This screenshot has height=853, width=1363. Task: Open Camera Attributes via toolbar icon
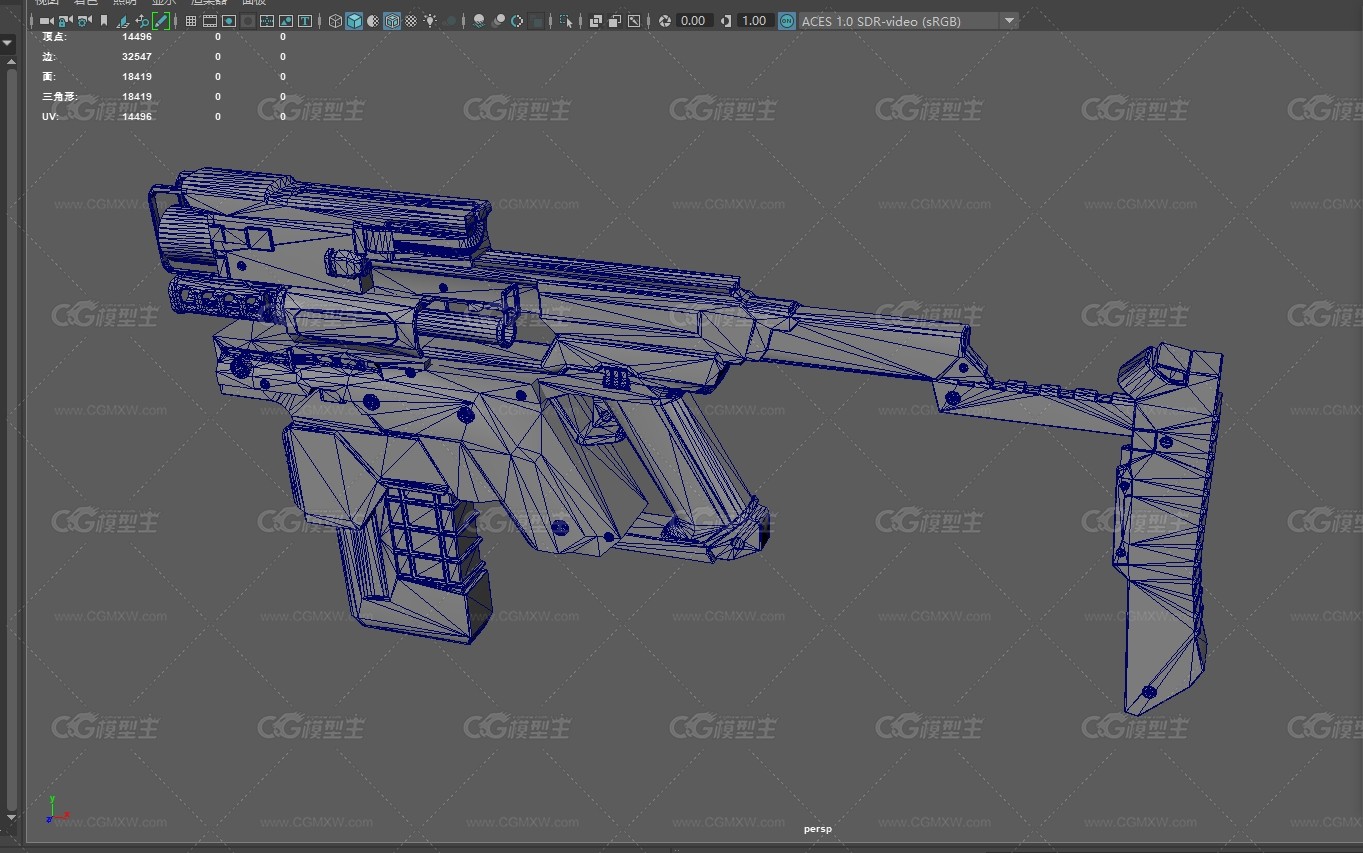tap(84, 21)
